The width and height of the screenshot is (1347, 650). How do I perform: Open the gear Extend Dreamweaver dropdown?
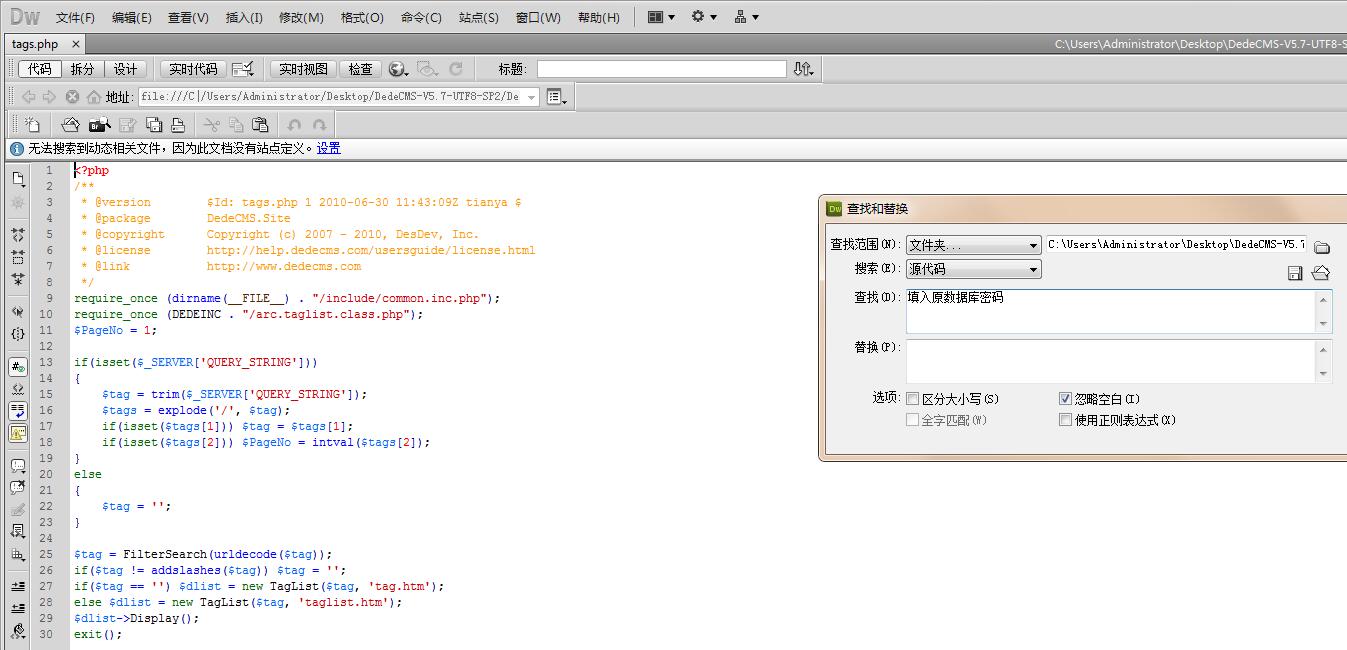point(704,17)
